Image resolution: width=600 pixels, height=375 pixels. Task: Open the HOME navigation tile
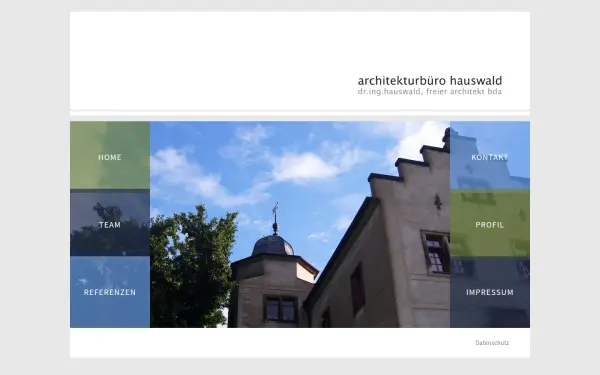click(x=110, y=155)
